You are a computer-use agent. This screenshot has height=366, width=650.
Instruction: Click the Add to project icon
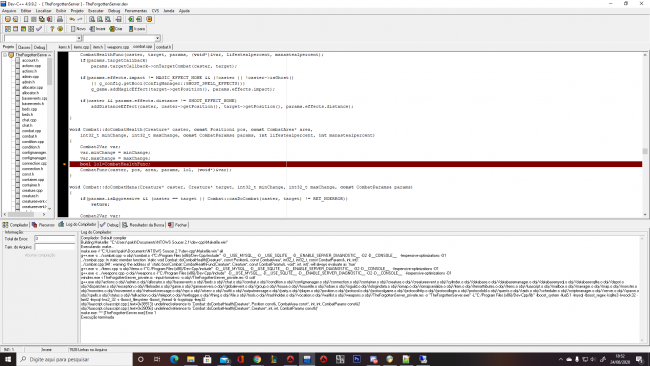[x=131, y=19]
